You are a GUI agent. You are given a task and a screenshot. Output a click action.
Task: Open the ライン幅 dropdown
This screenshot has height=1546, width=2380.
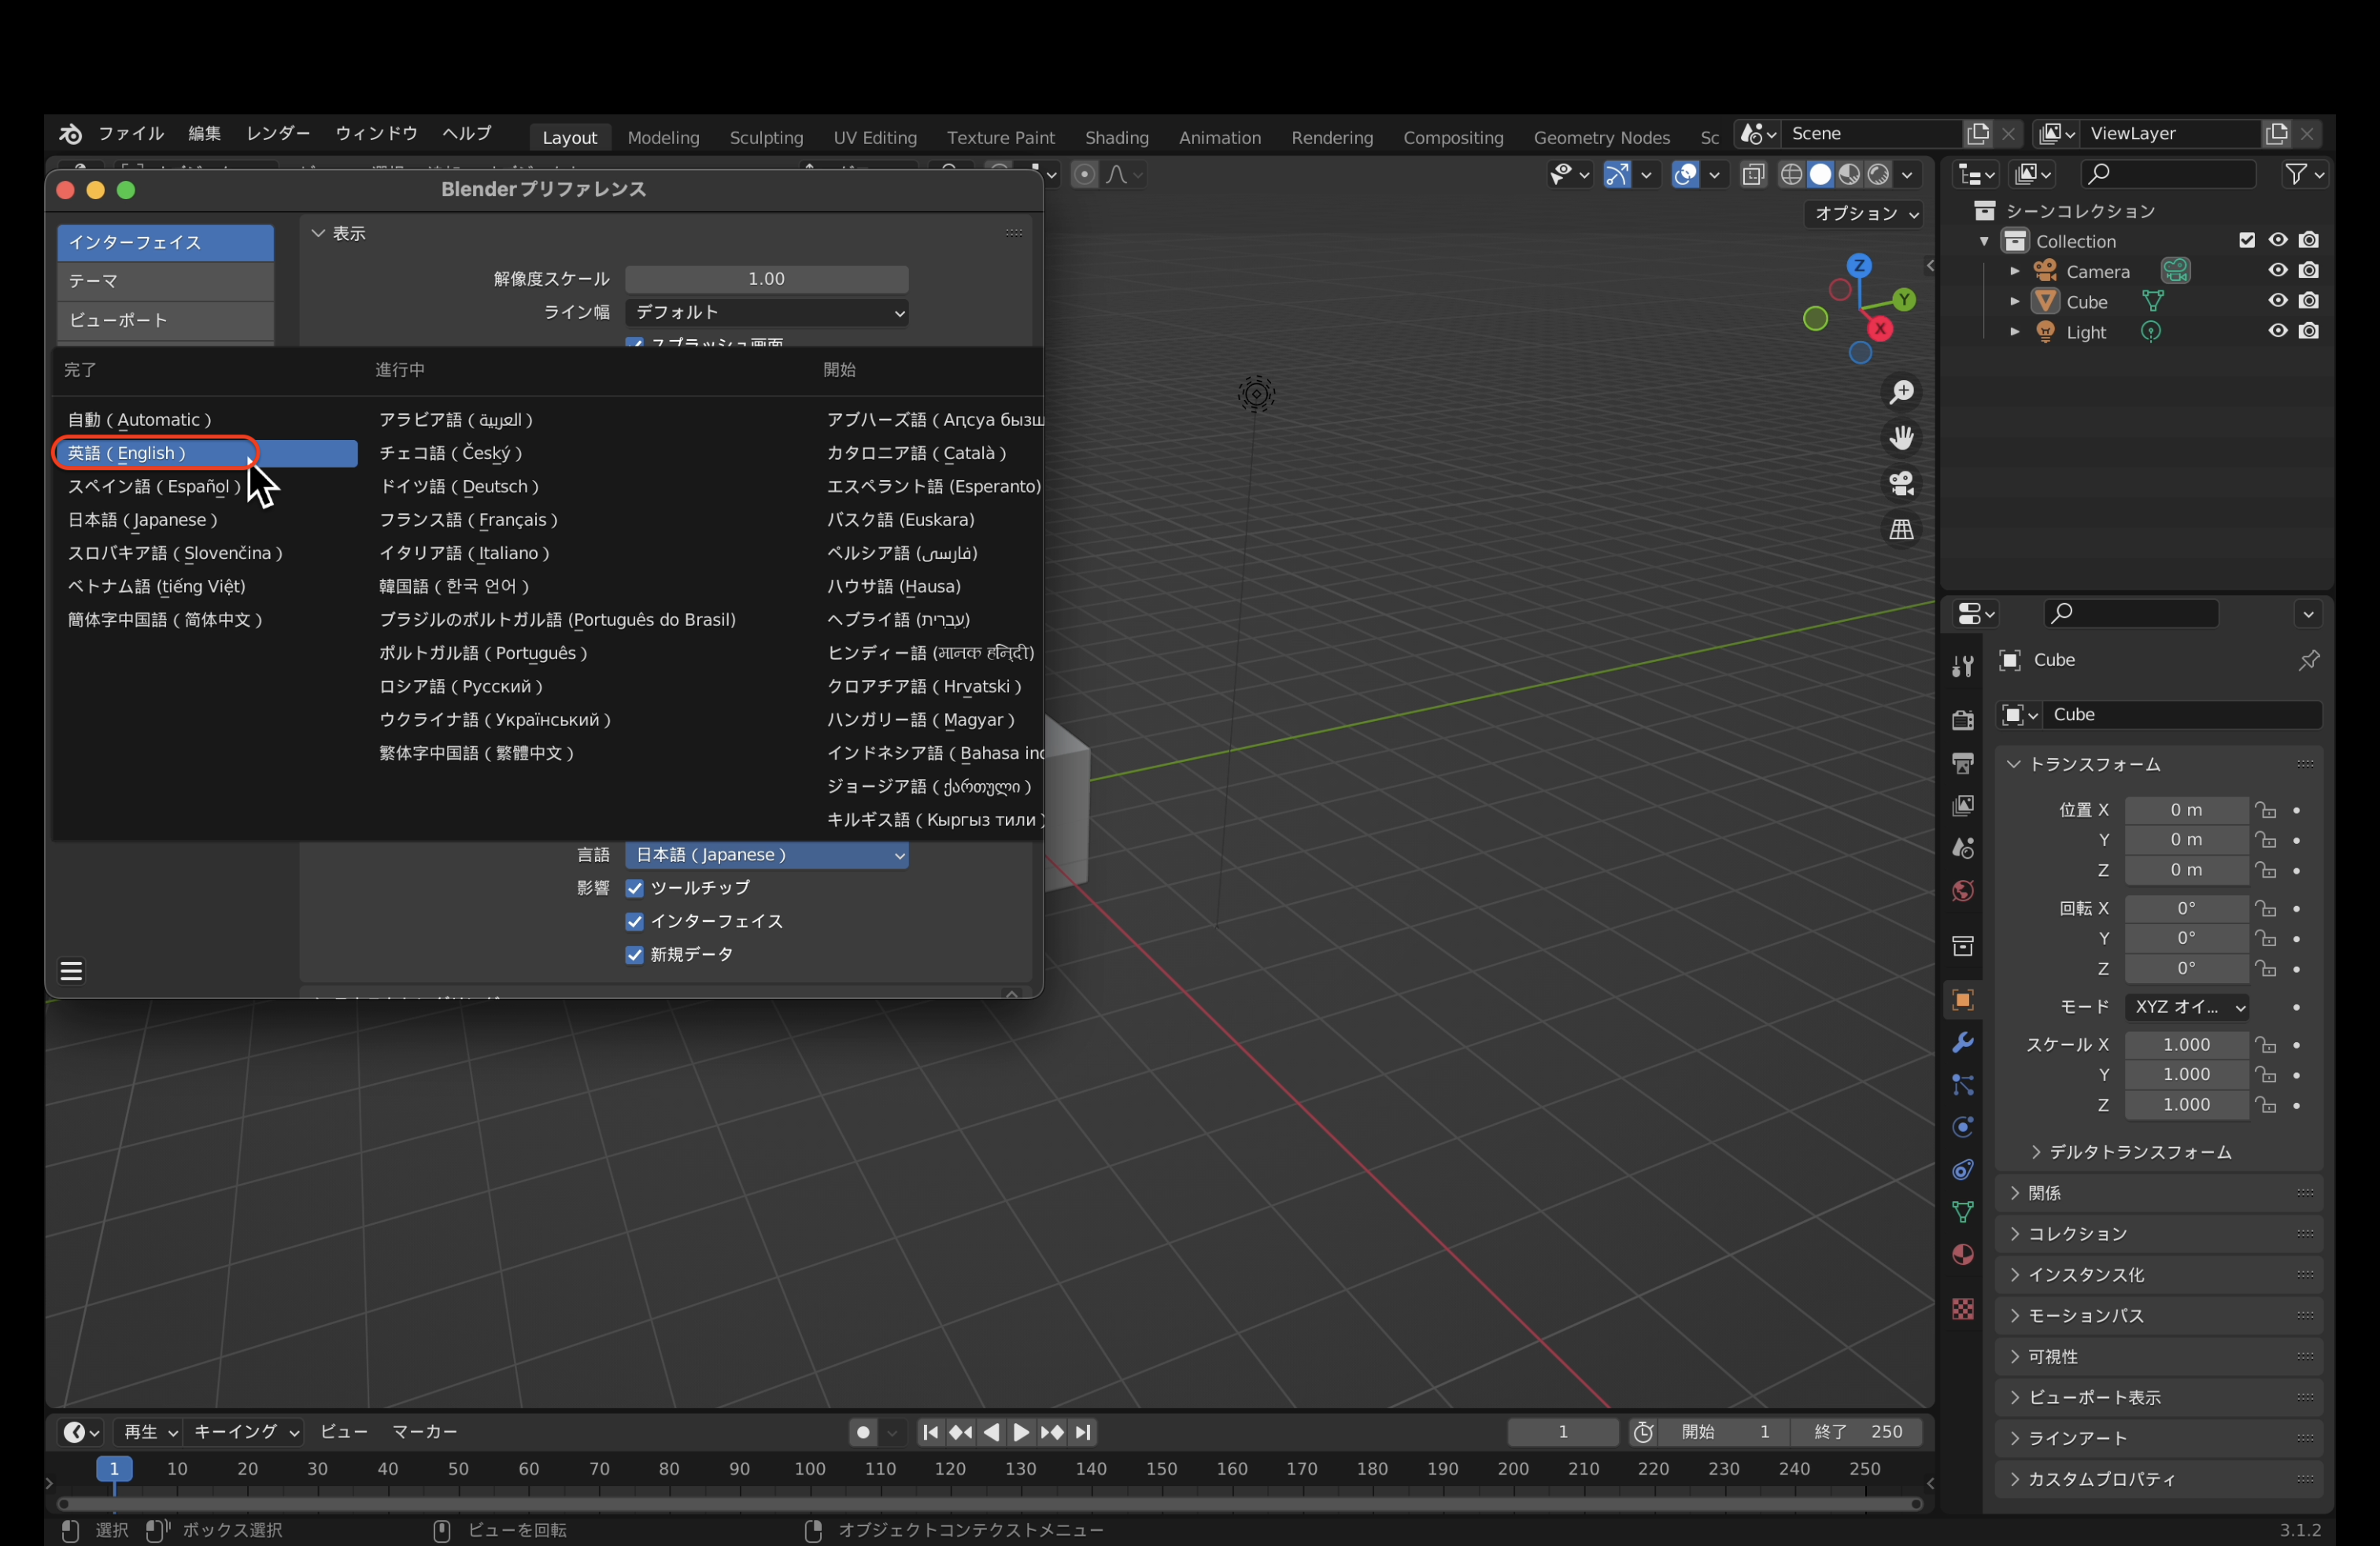(x=767, y=313)
